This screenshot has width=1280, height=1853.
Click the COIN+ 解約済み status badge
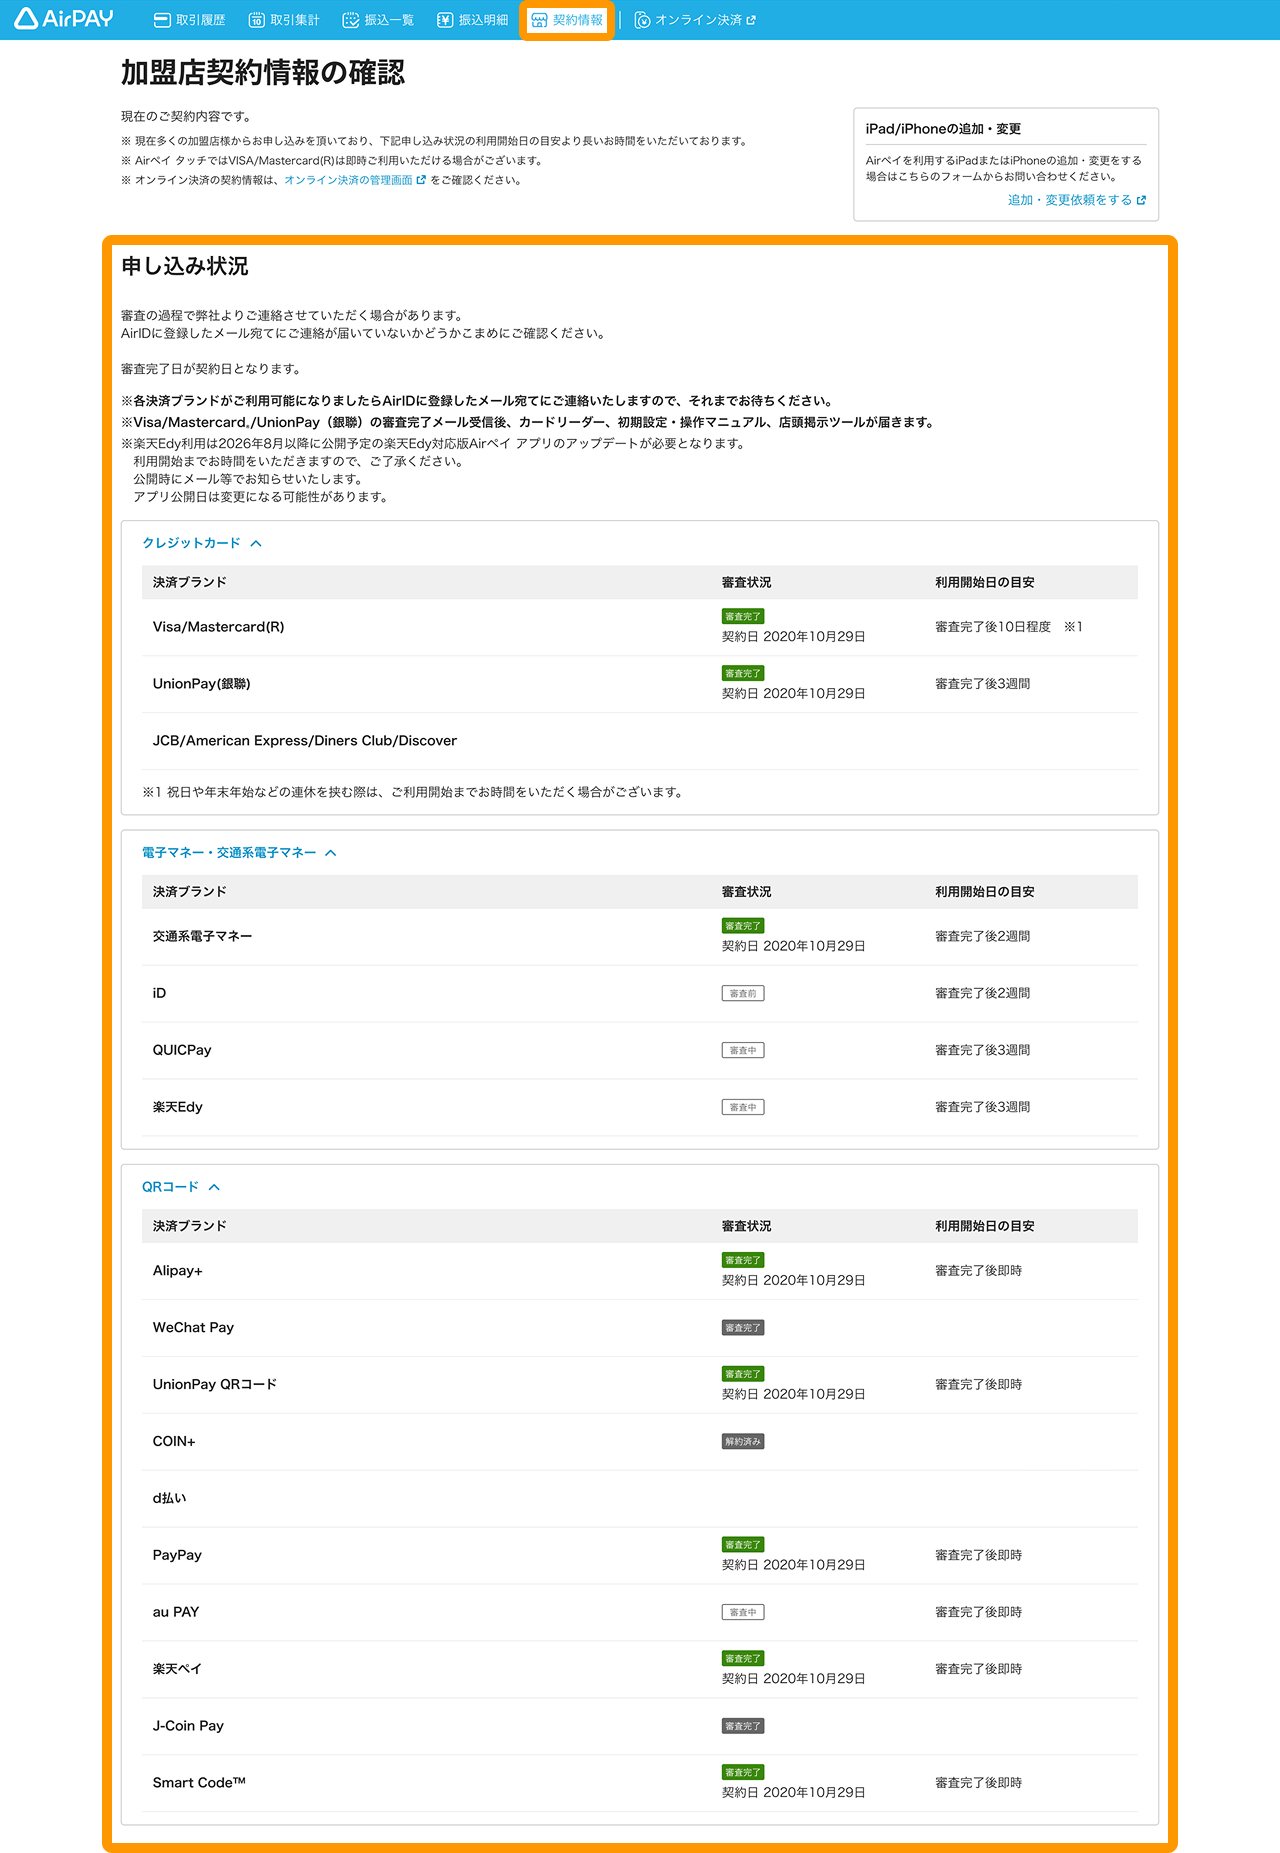point(743,1442)
